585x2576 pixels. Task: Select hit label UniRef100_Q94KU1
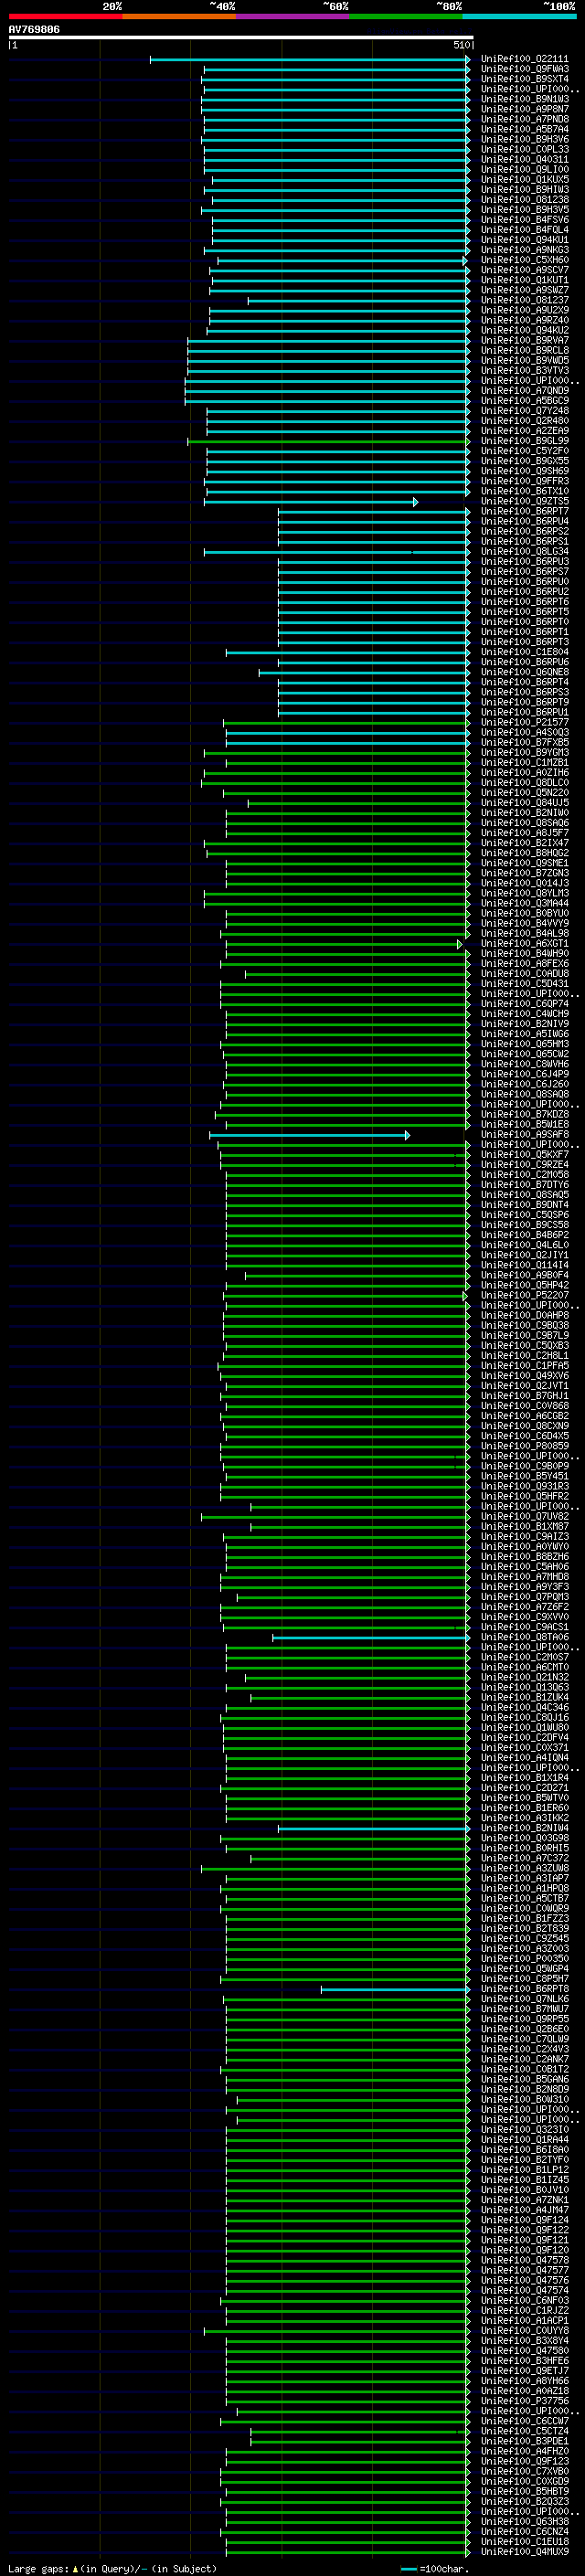525,240
